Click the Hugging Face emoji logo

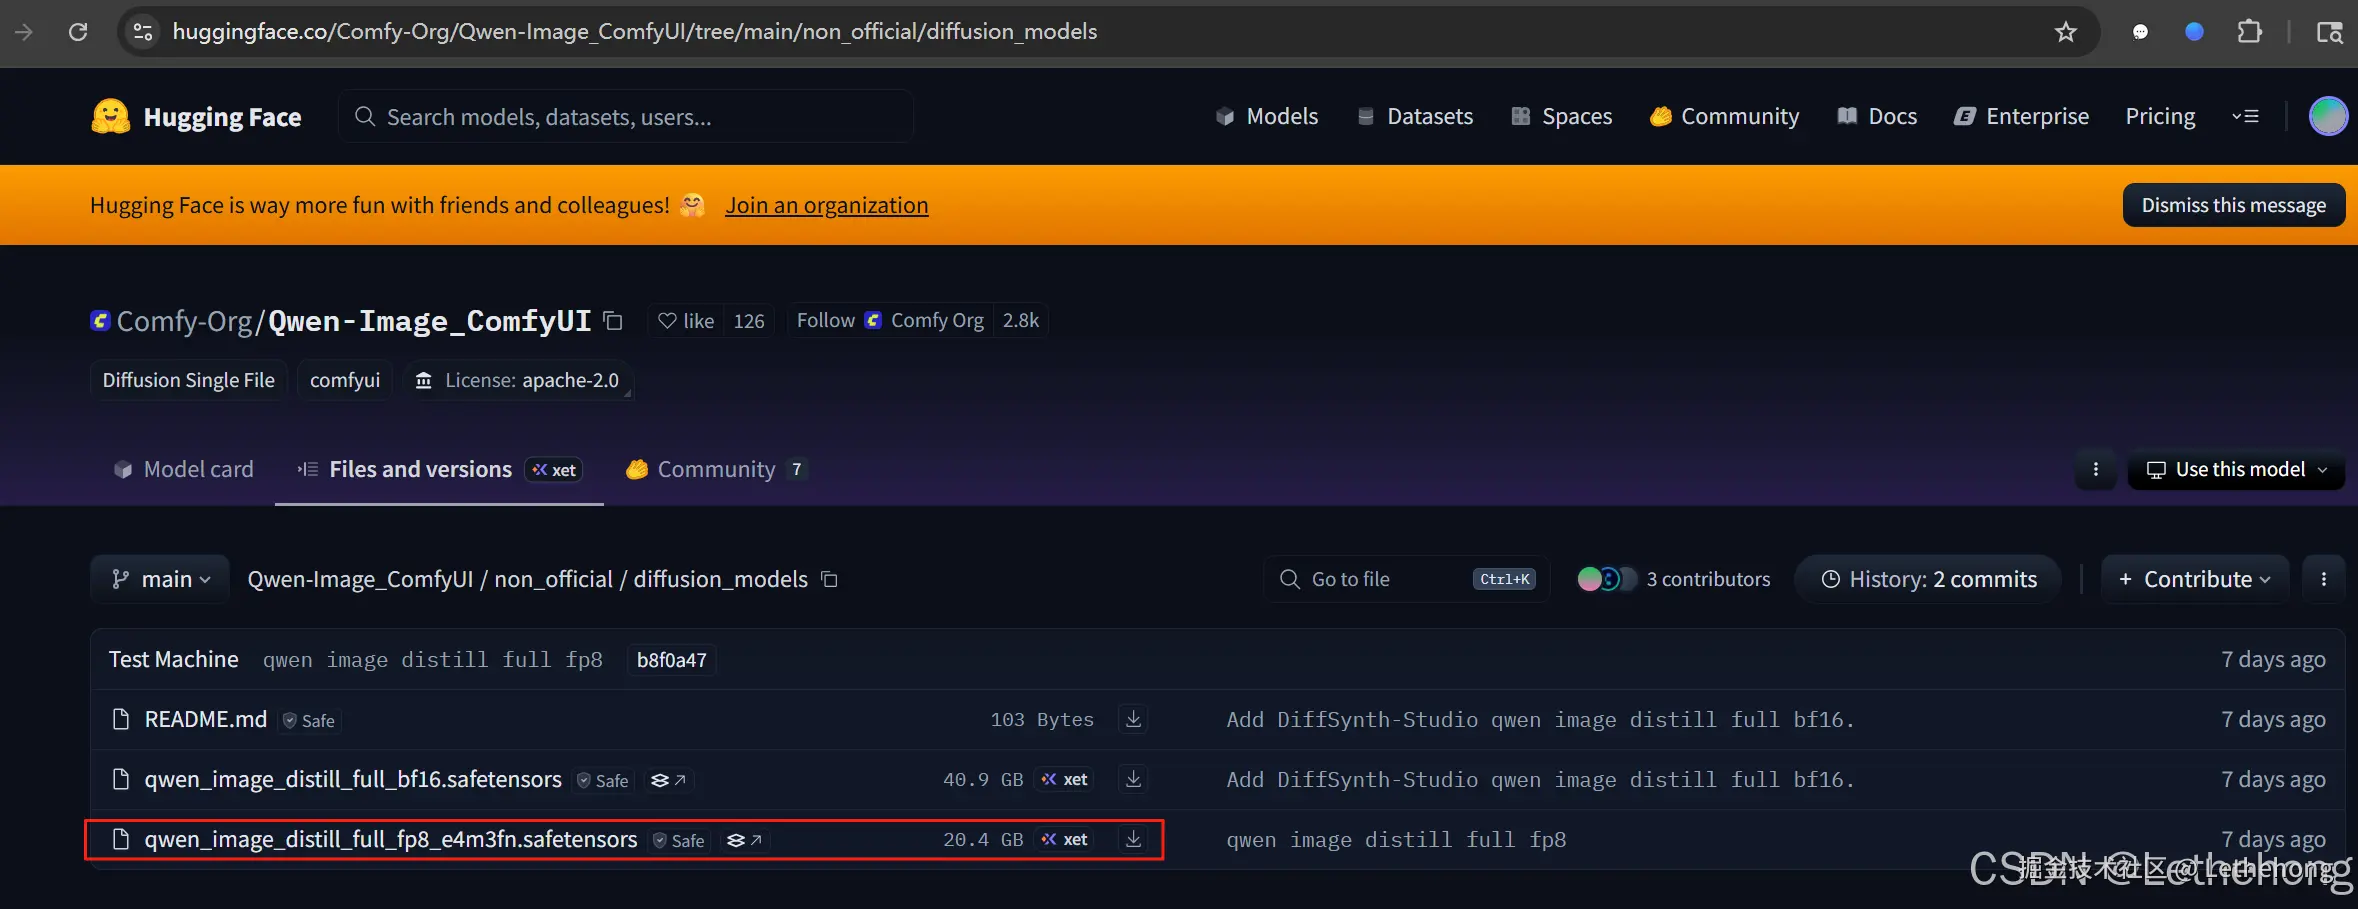[x=111, y=116]
